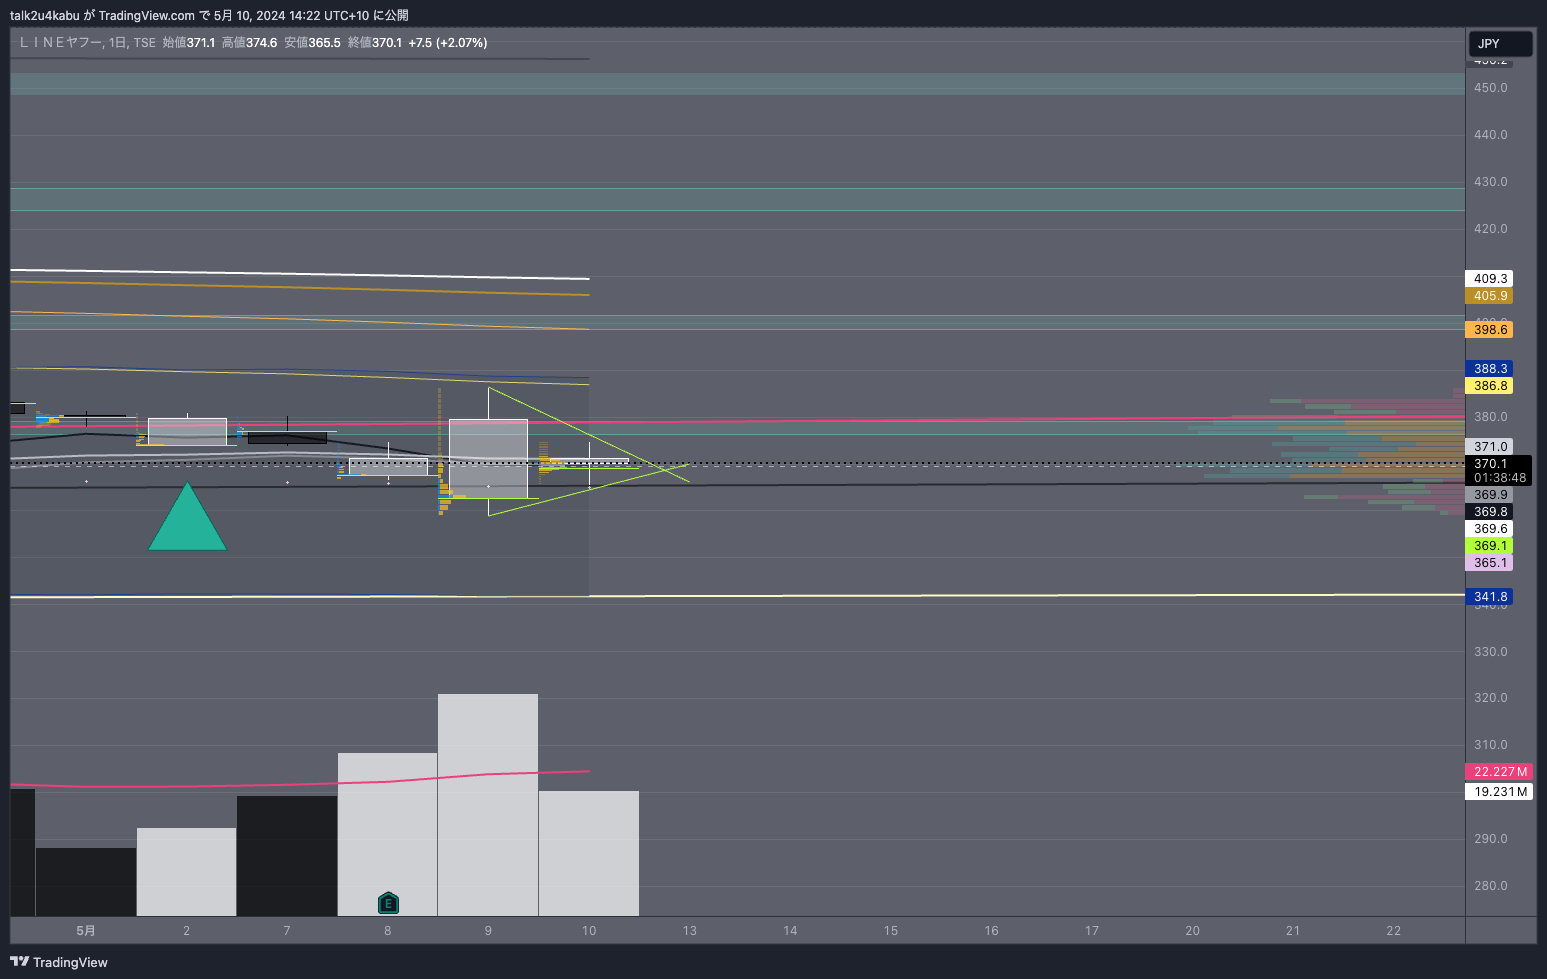1547x979 pixels.
Task: Click the 420.0 axis price
Action: pos(1490,229)
